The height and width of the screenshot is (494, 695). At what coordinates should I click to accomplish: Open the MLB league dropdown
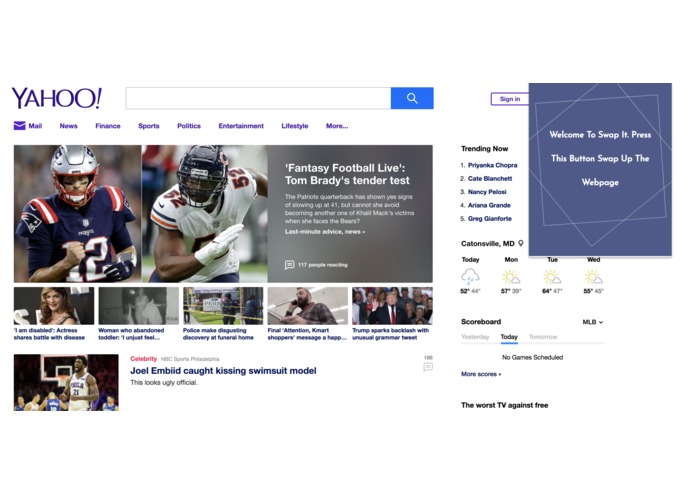click(x=593, y=322)
